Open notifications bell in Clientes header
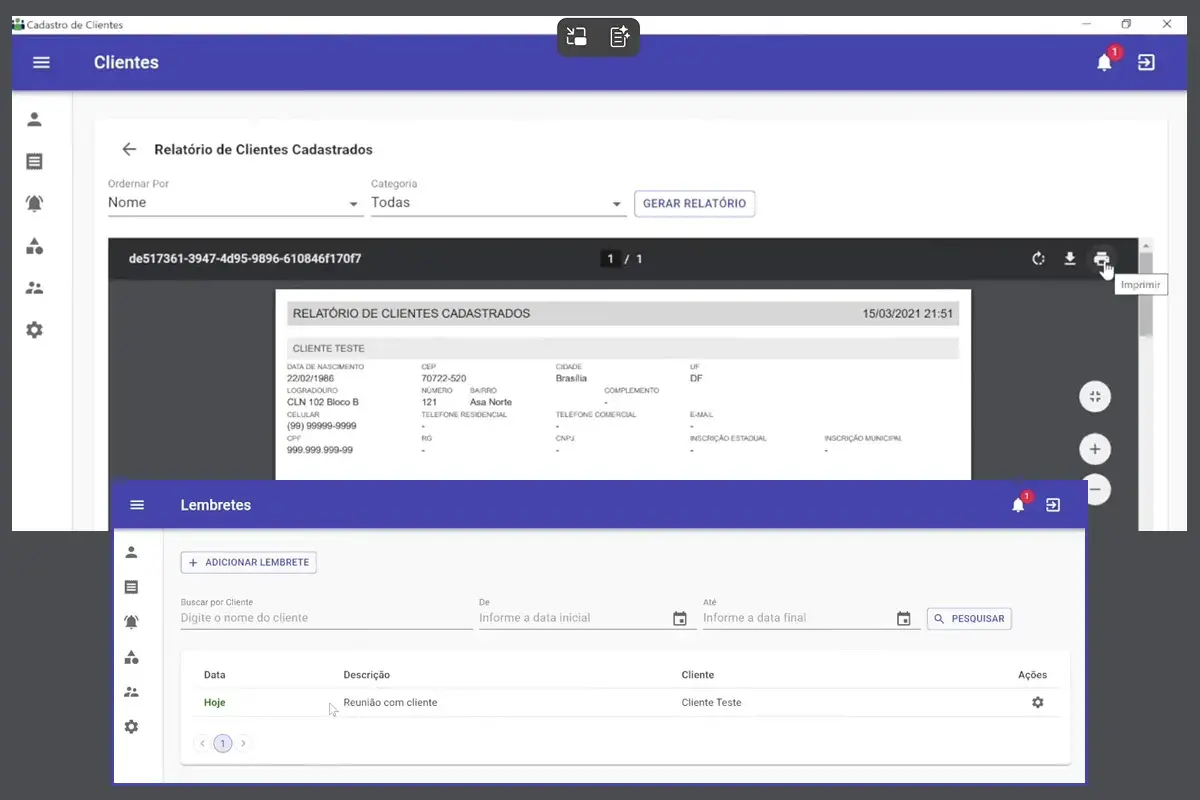Image resolution: width=1200 pixels, height=800 pixels. coord(1104,63)
